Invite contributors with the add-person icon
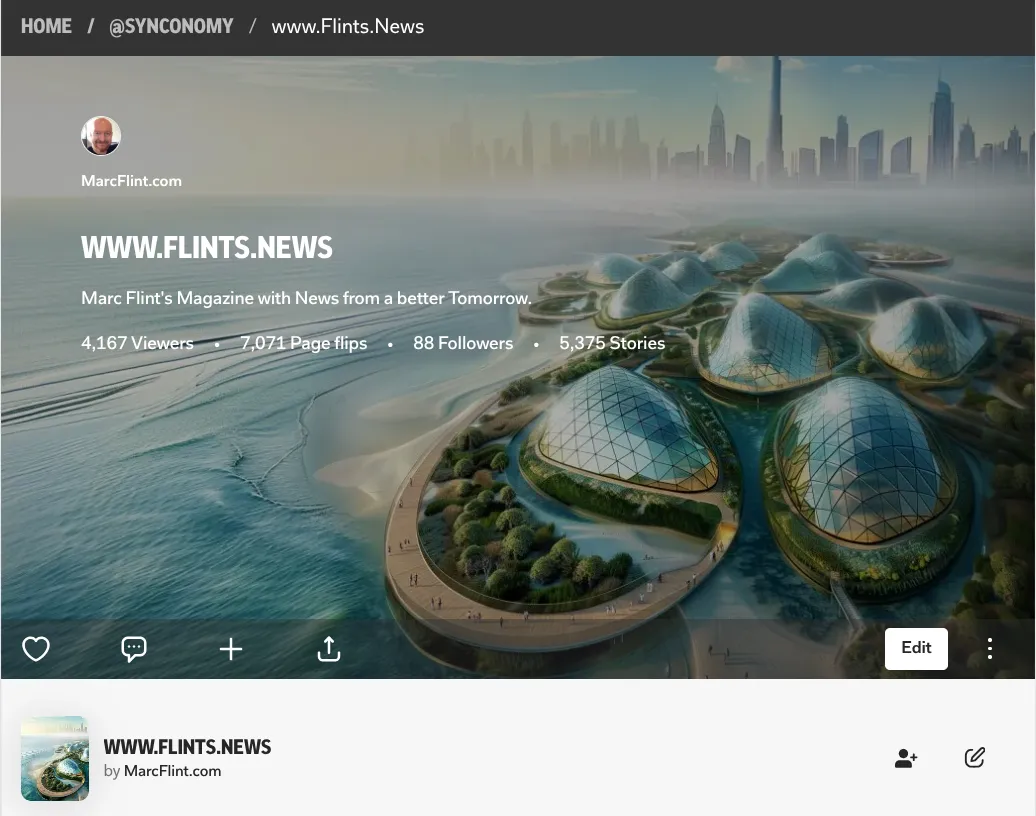 906,758
